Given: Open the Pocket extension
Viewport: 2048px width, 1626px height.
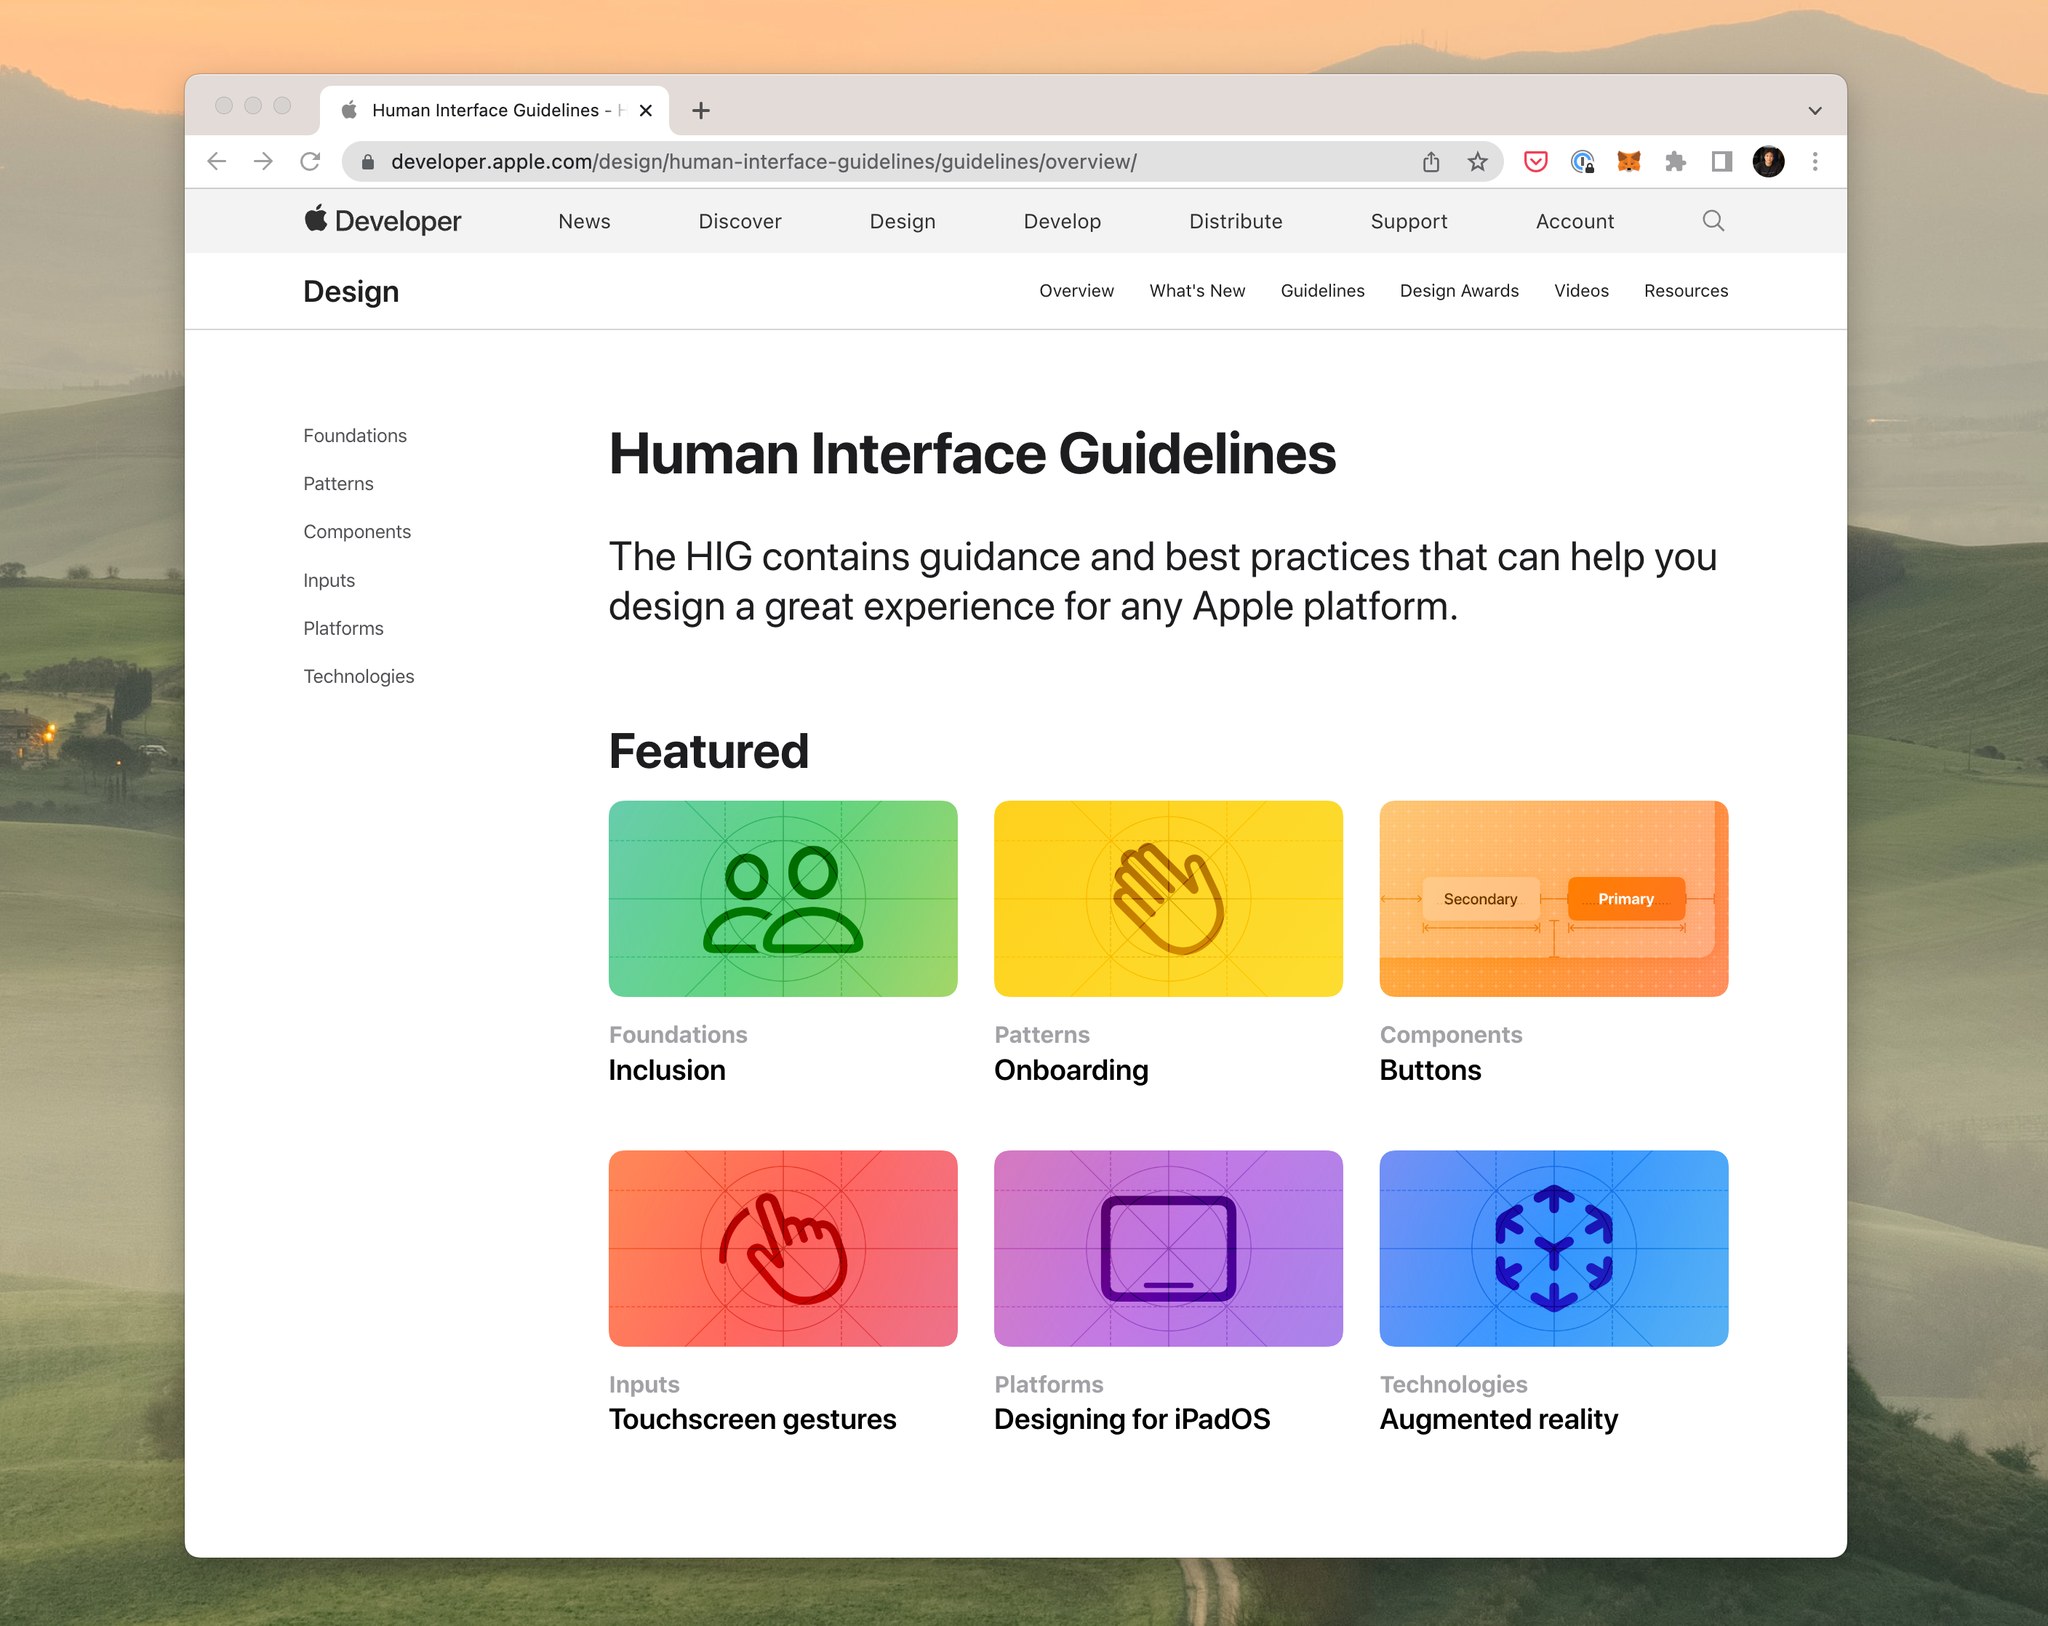Looking at the screenshot, I should point(1535,161).
